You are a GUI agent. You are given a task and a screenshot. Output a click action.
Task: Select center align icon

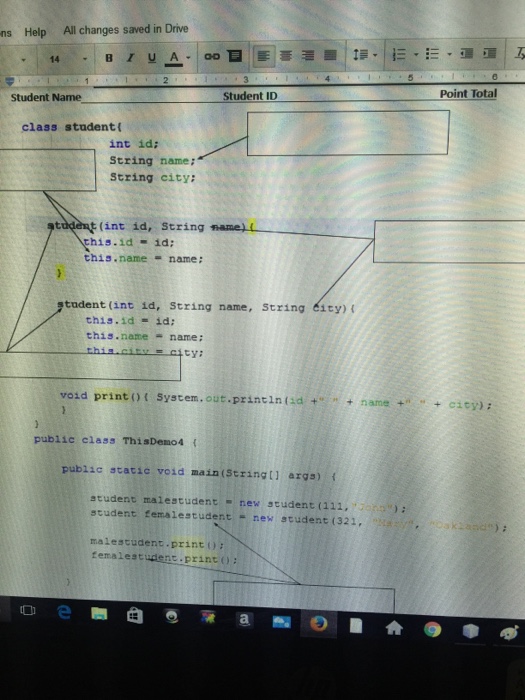pyautogui.click(x=286, y=55)
